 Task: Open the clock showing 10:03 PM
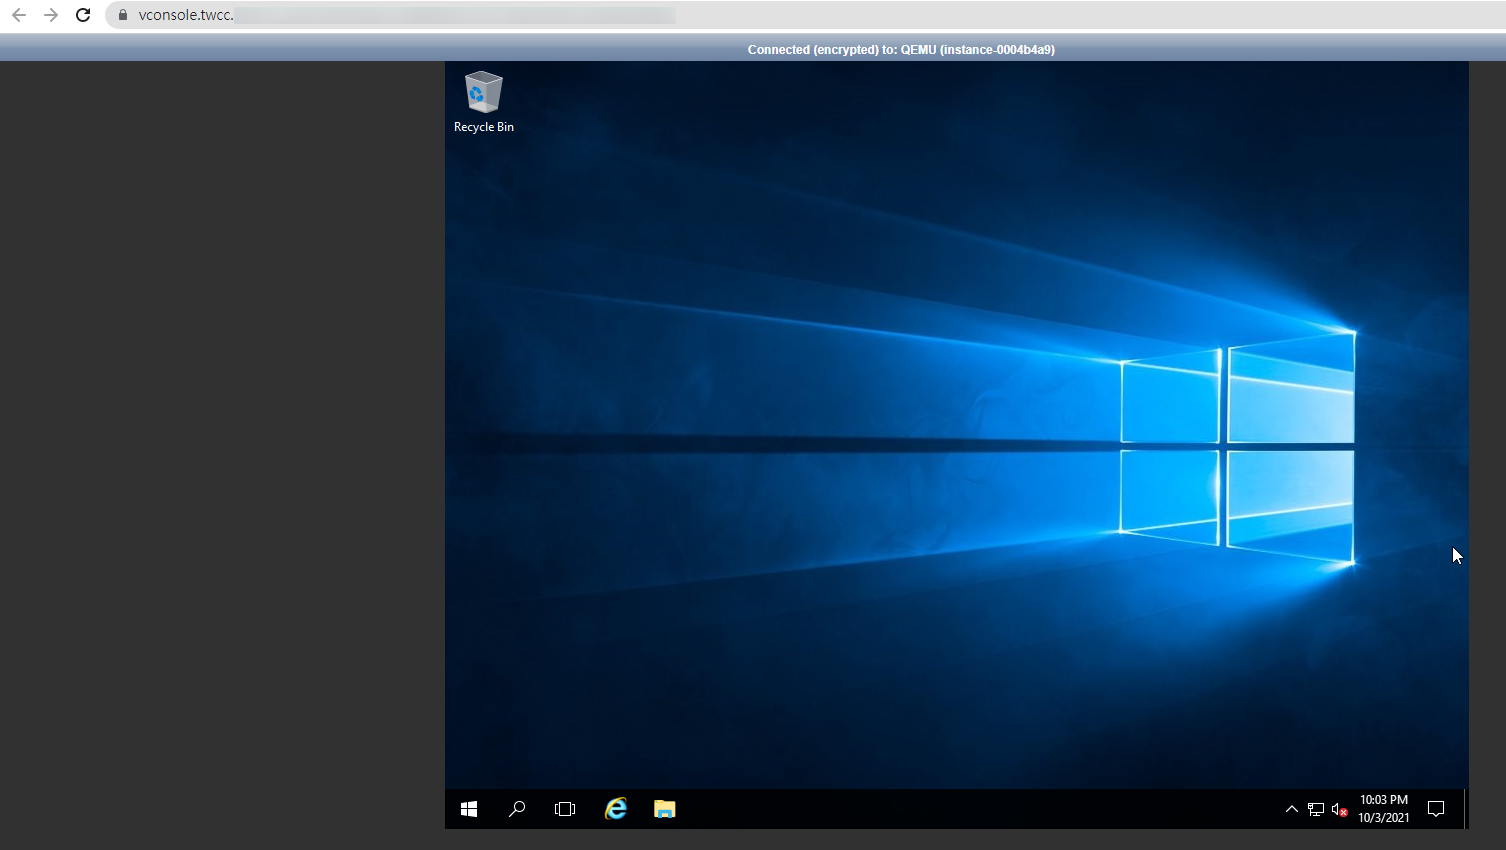[x=1384, y=809]
